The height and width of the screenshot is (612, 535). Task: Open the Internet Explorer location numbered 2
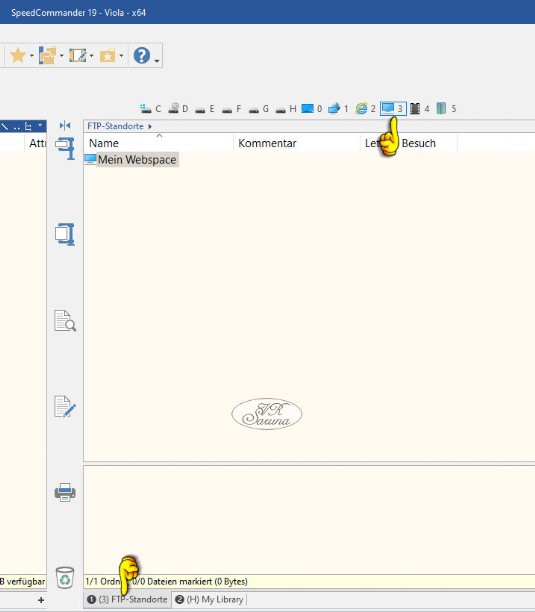(365, 109)
